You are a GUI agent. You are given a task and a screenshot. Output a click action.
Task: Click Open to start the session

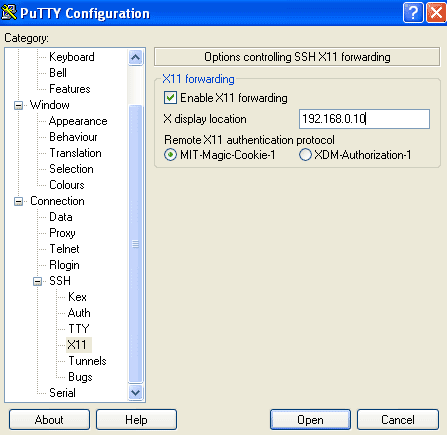click(x=310, y=420)
